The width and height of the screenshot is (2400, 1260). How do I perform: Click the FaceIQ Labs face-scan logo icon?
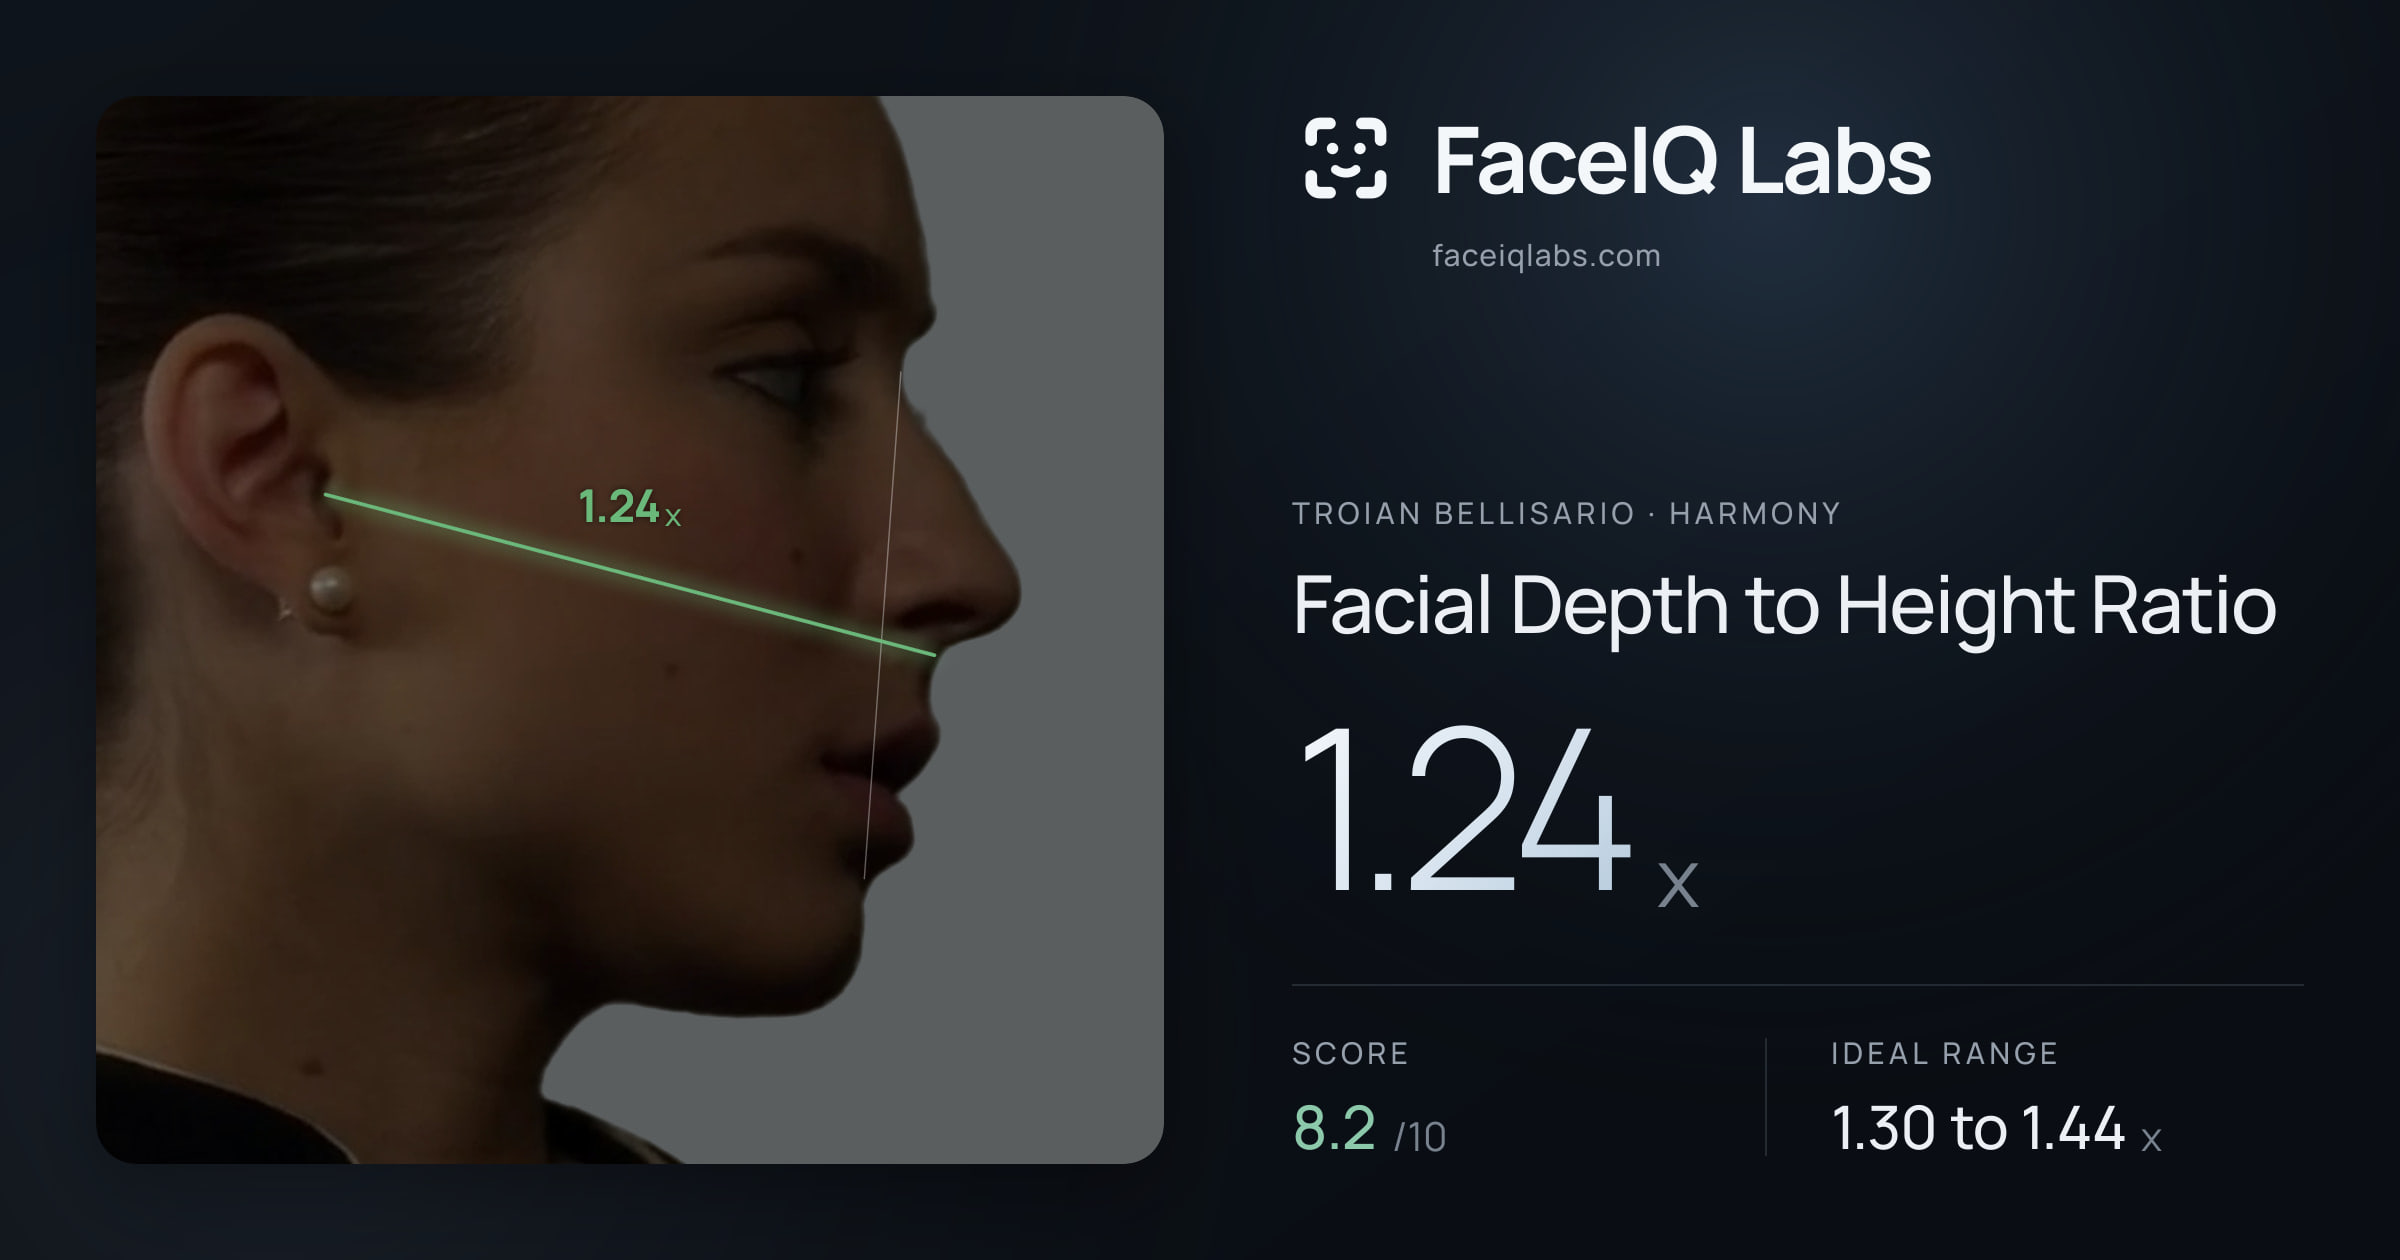click(x=1345, y=158)
